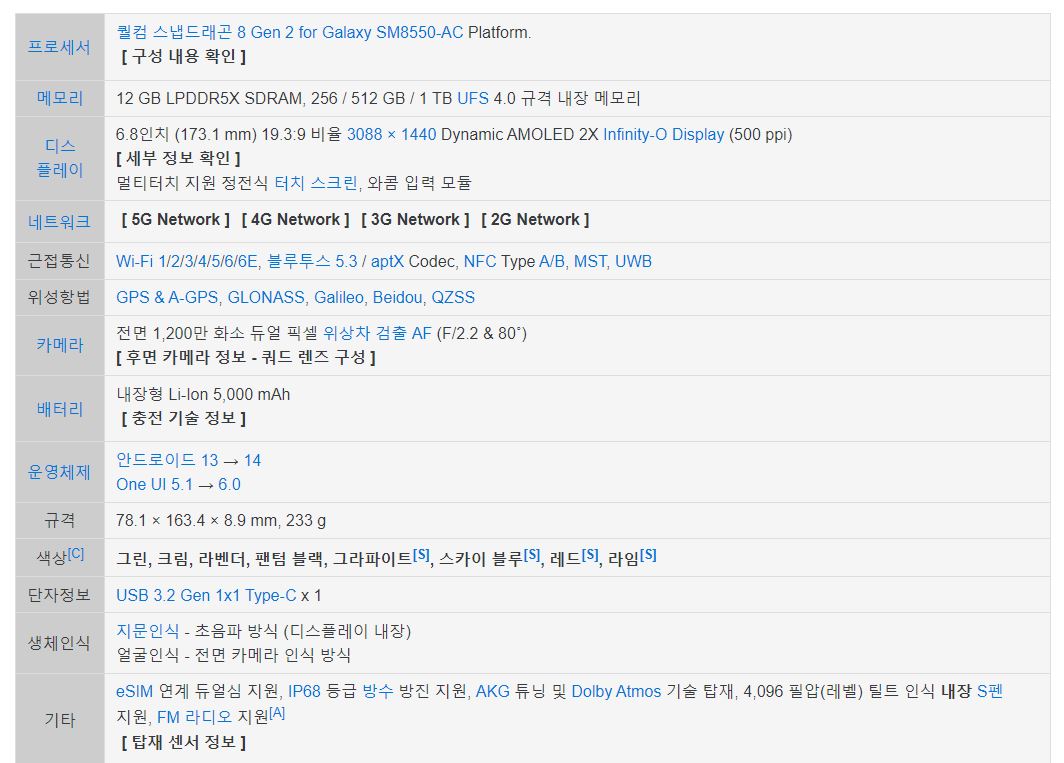
Task: Click the dimensions 78.1 × 163.4 × 8.9 mm
Action: click(197, 521)
